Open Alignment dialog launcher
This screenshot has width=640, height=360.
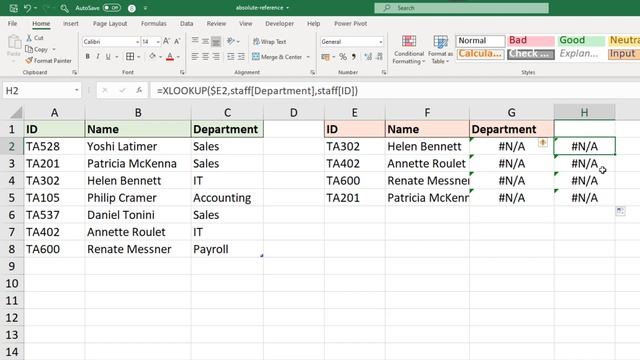[312, 72]
